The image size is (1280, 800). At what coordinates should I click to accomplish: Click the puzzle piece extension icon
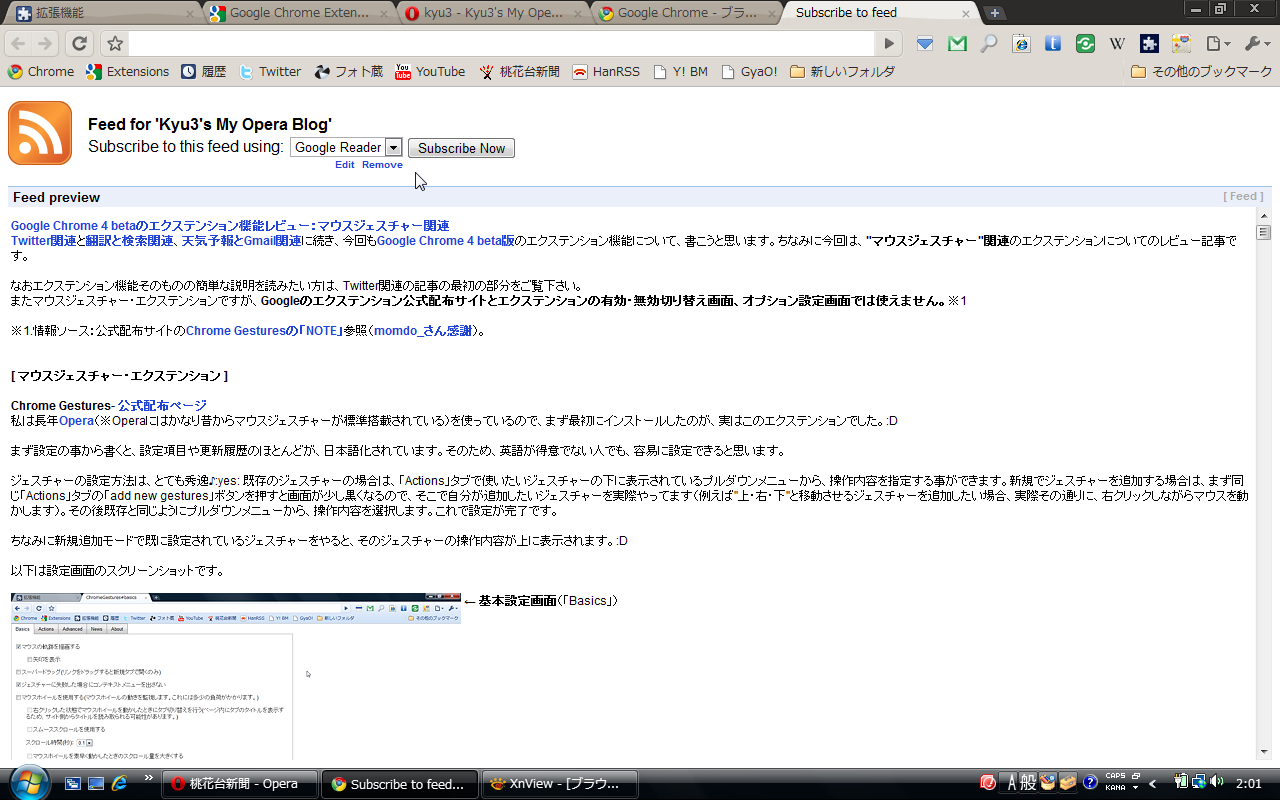1149,44
